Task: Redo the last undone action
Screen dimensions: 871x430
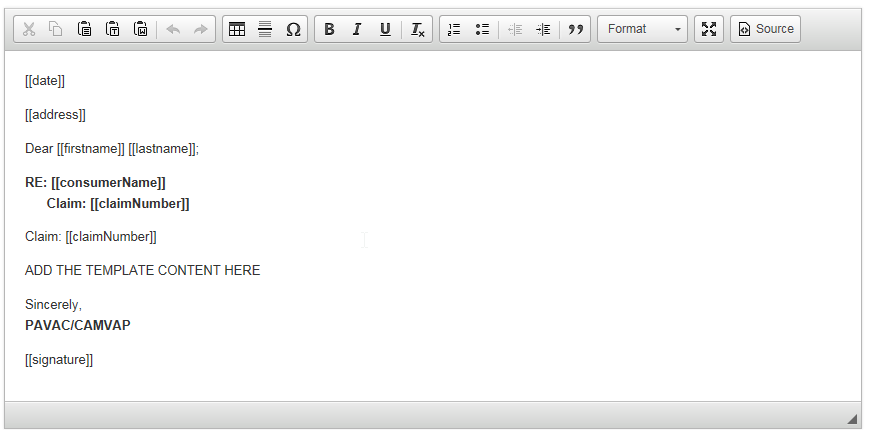Action: (x=201, y=29)
